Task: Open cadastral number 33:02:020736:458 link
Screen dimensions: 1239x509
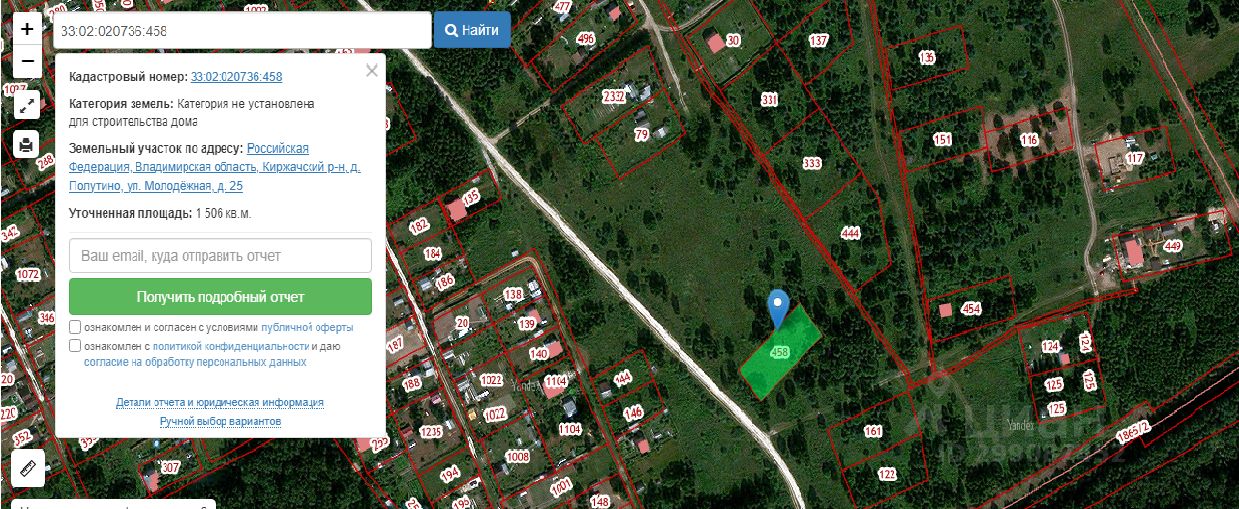Action: tap(236, 77)
